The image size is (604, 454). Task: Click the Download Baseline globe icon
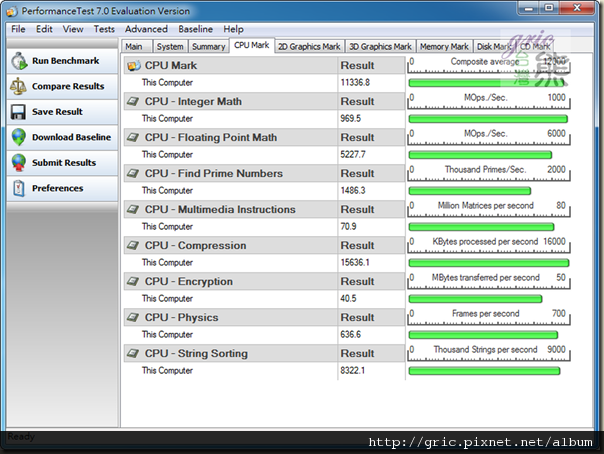click(18, 137)
